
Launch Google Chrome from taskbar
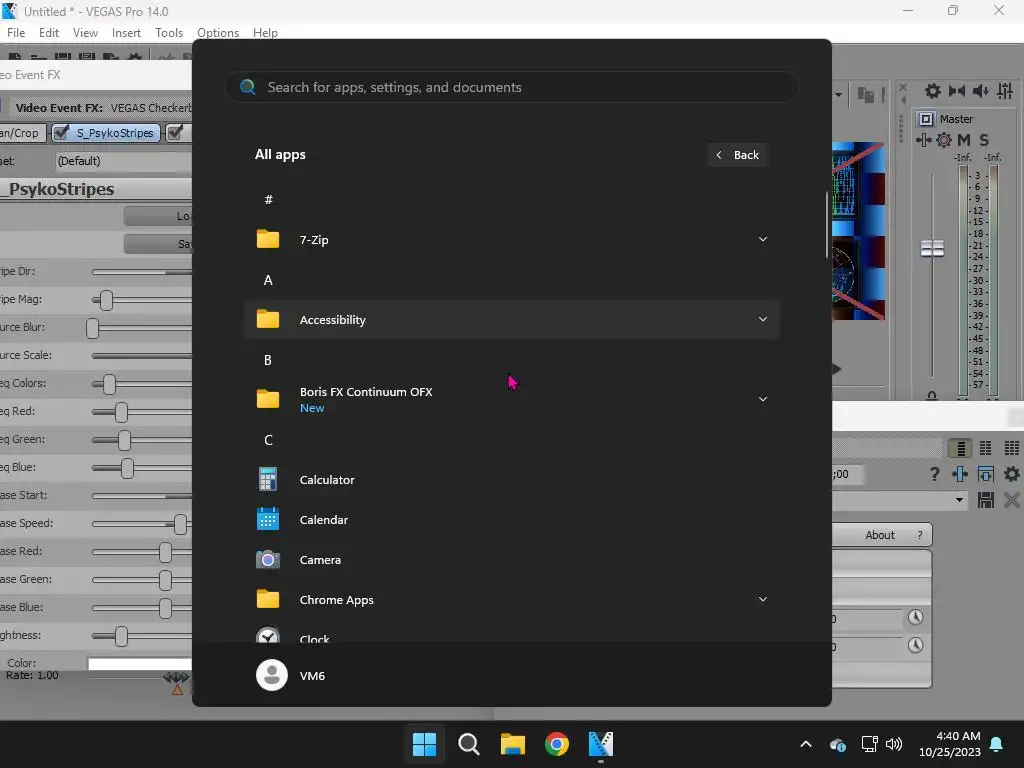tap(556, 744)
